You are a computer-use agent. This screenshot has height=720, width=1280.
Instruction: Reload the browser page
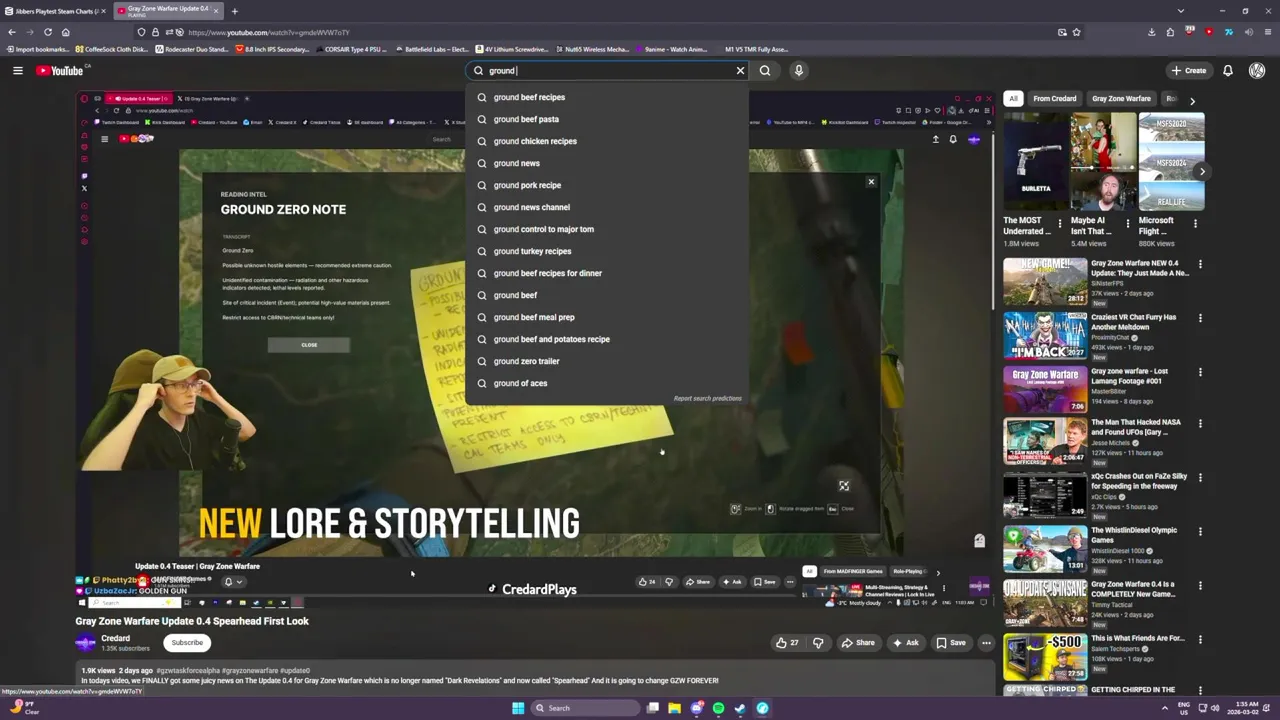pyautogui.click(x=47, y=32)
